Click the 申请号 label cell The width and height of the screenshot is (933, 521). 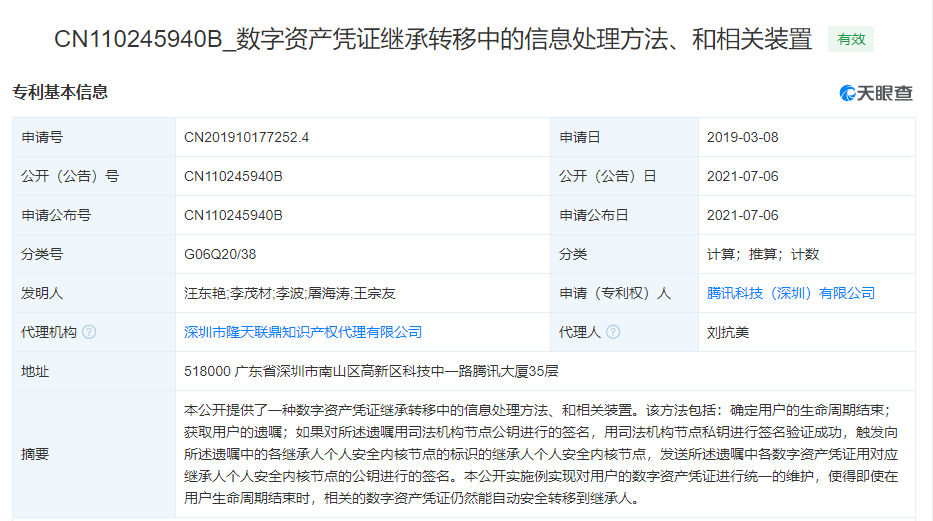click(94, 137)
